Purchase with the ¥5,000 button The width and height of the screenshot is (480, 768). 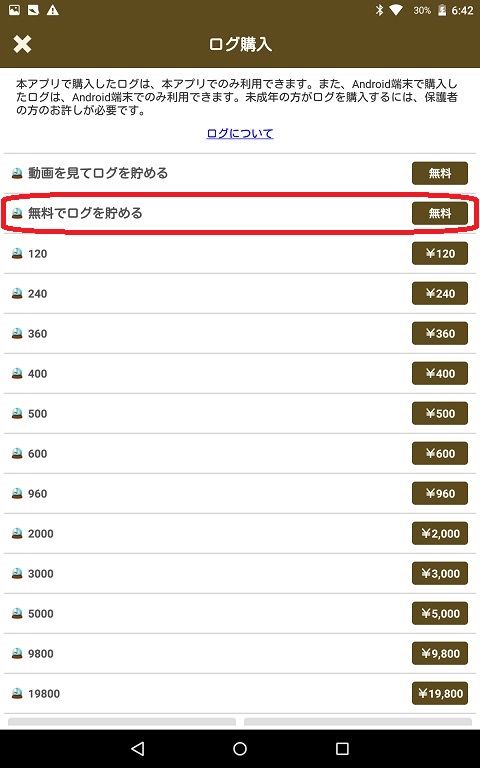tap(439, 614)
